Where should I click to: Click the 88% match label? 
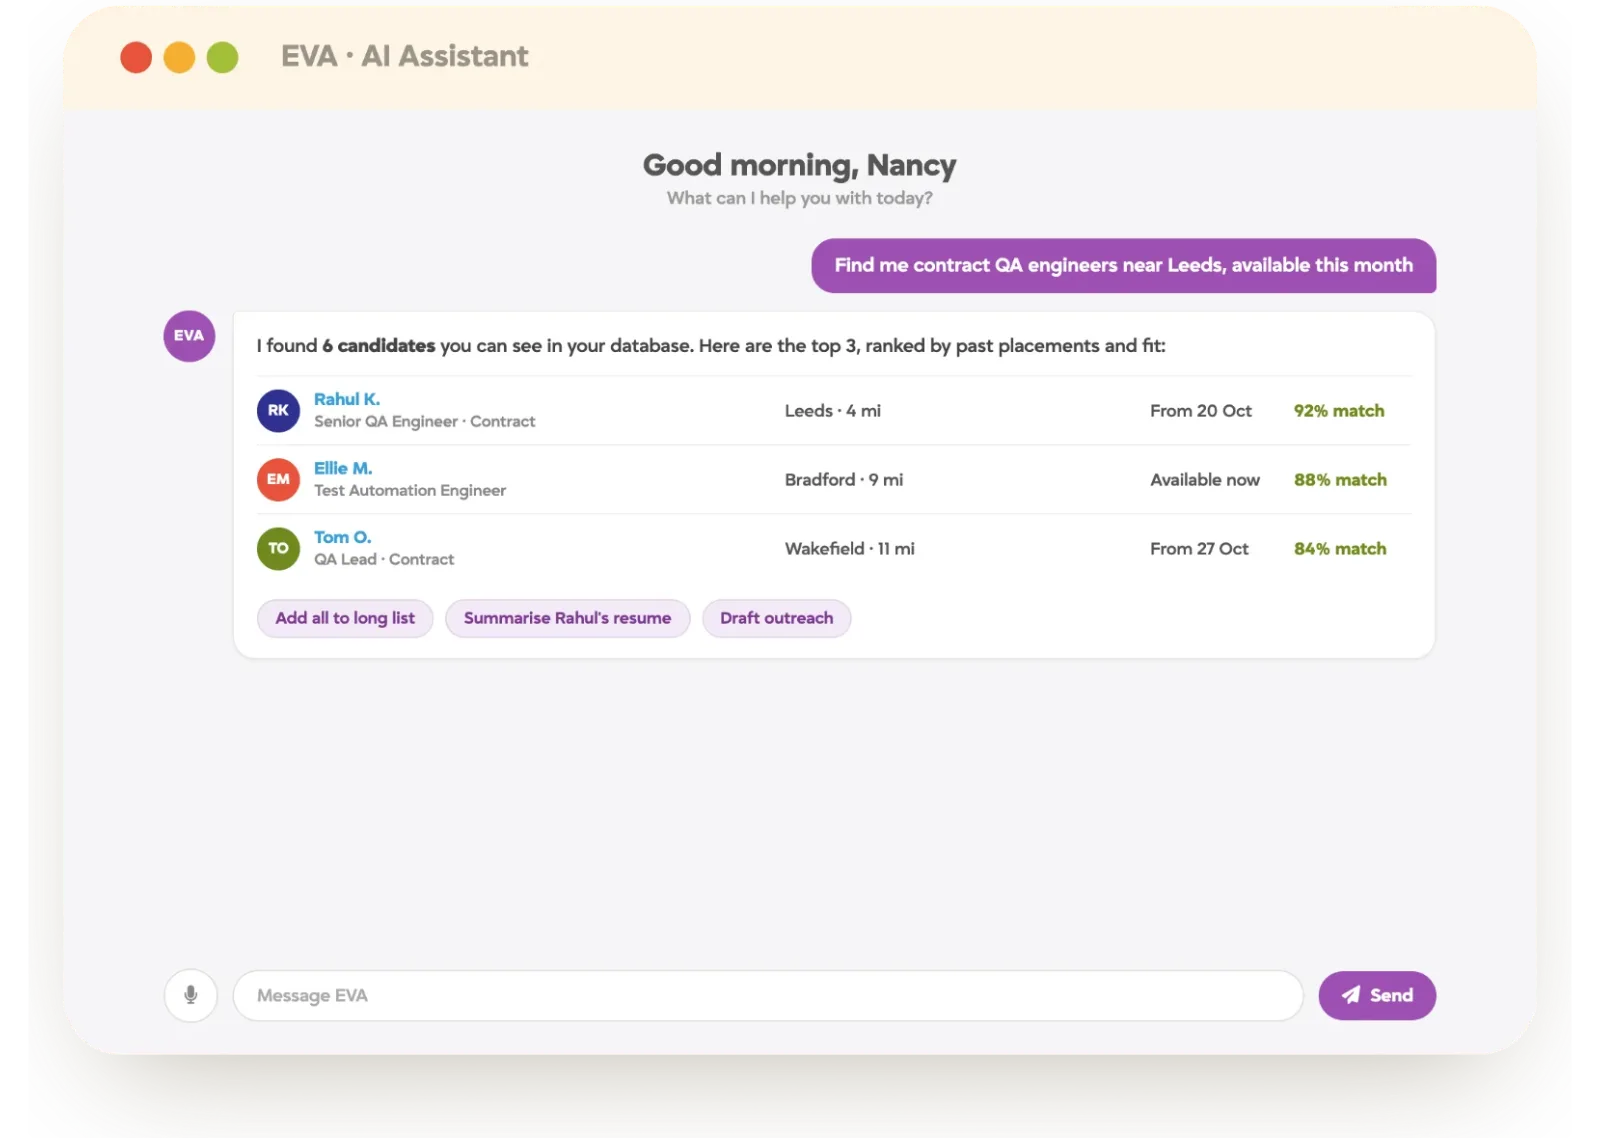tap(1340, 480)
